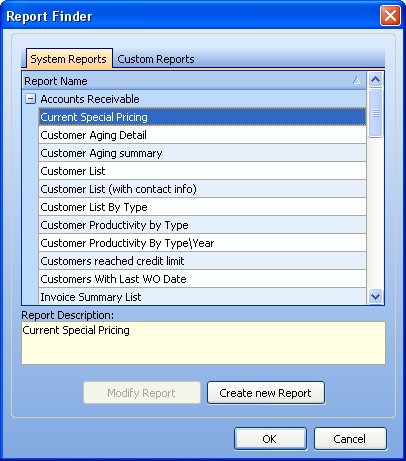Select the Customer Aging Detail report
Screen dimensions: 406x461
202,135
